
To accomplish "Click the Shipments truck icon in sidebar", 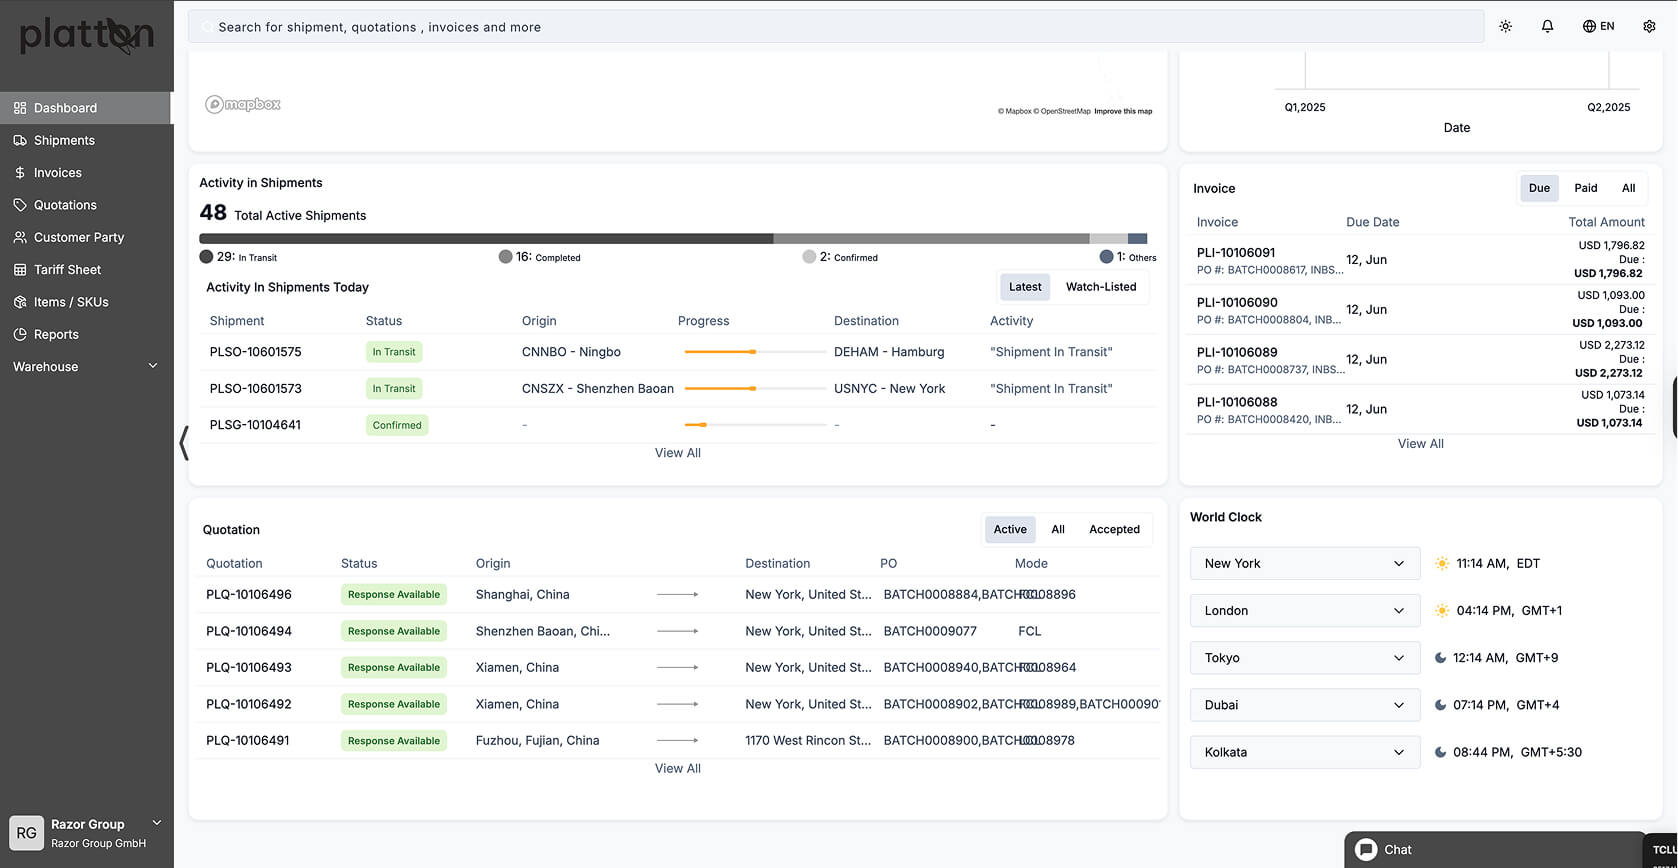I will click(x=20, y=141).
